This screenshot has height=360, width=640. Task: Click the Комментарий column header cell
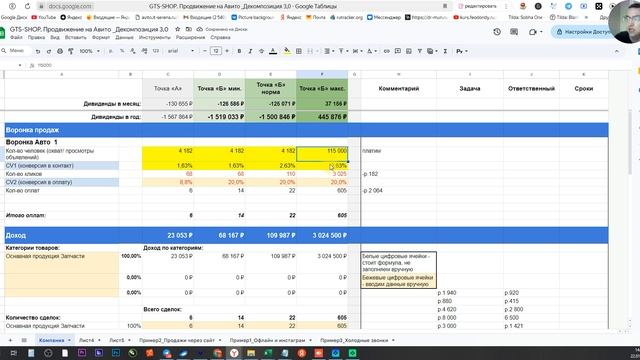coord(398,89)
